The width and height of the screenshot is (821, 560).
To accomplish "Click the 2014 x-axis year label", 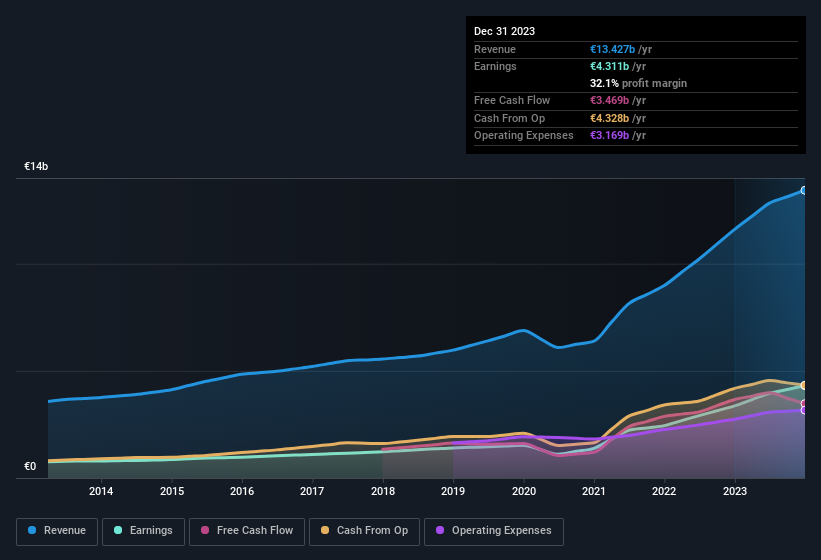I will pyautogui.click(x=100, y=491).
